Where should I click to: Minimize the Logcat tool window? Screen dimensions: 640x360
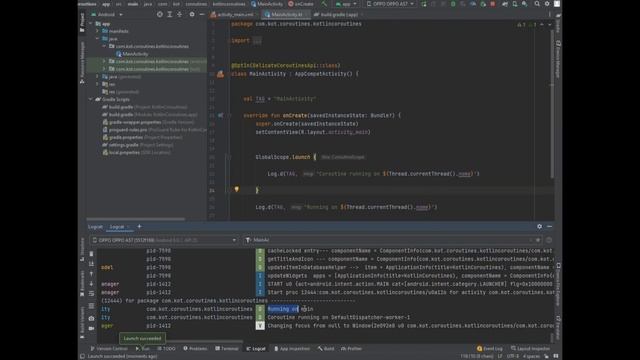[549, 227]
